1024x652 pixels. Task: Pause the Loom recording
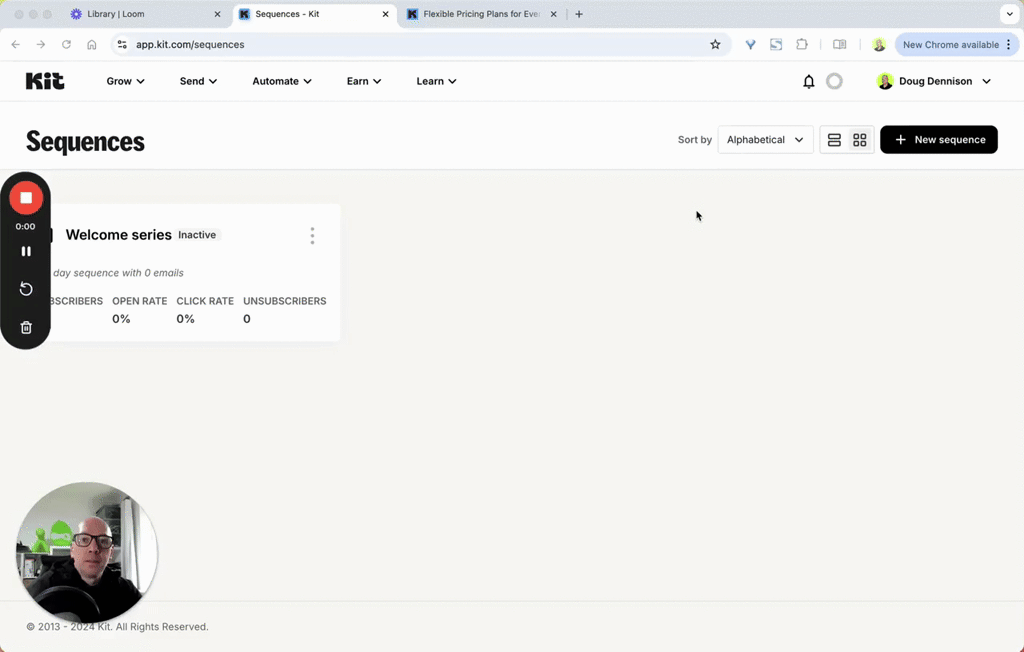26,251
